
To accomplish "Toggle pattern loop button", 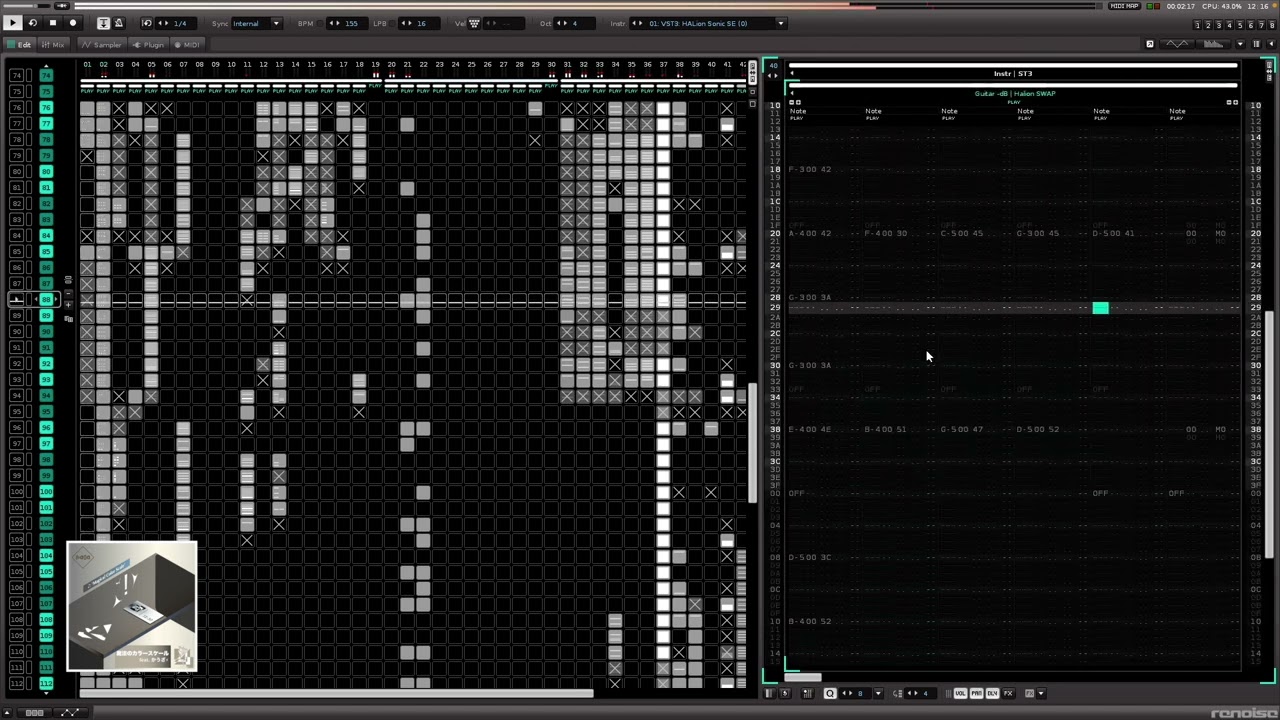I will (32, 23).
